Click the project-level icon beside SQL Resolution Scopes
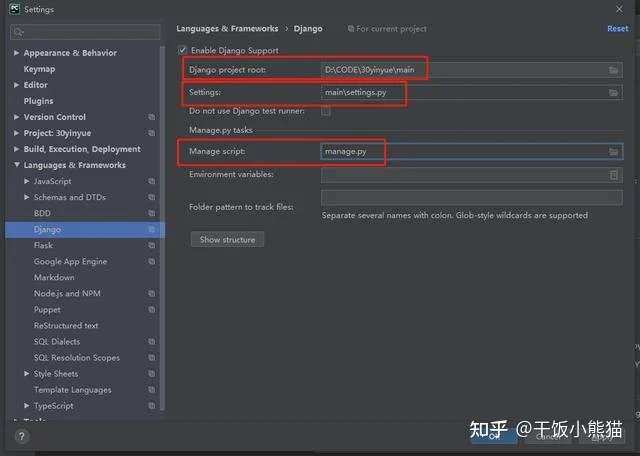 tap(151, 358)
